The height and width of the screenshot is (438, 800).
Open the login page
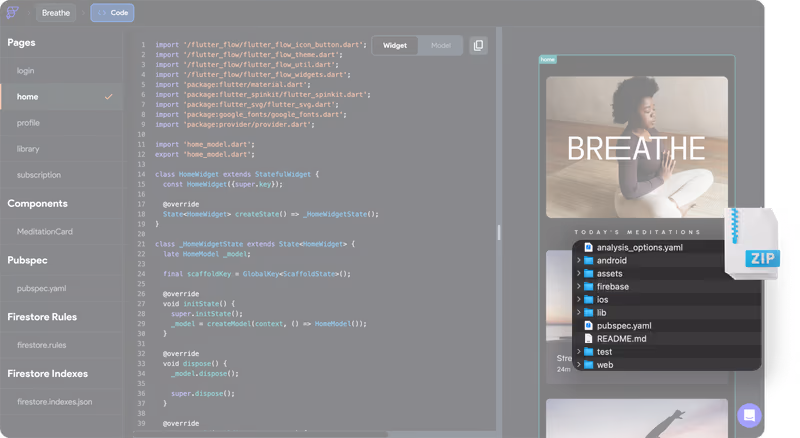(x=26, y=70)
